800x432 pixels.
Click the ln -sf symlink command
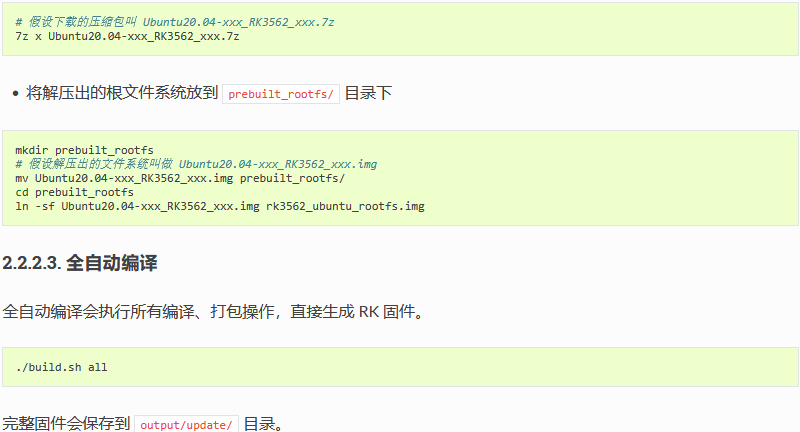pyautogui.click(x=220, y=206)
